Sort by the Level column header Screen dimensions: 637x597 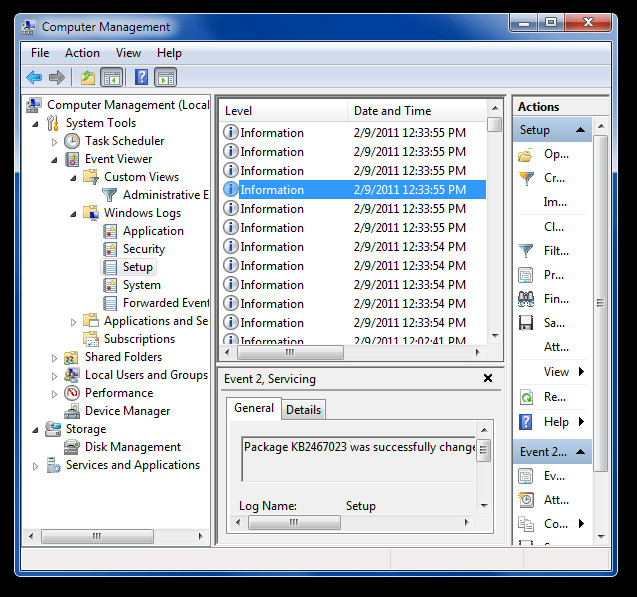click(x=283, y=111)
